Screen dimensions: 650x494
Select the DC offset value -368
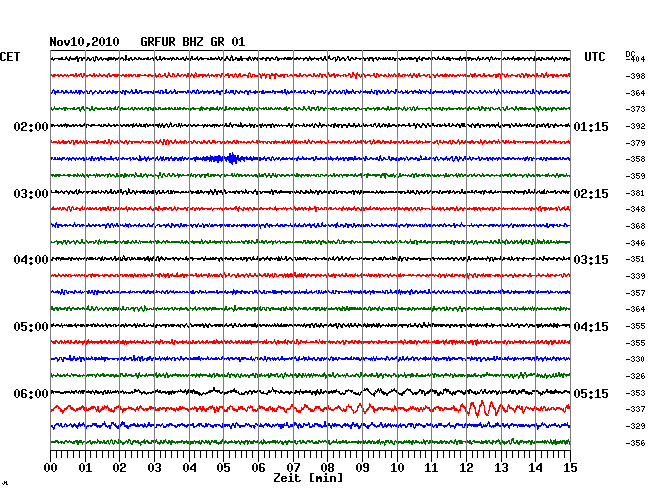coord(635,226)
